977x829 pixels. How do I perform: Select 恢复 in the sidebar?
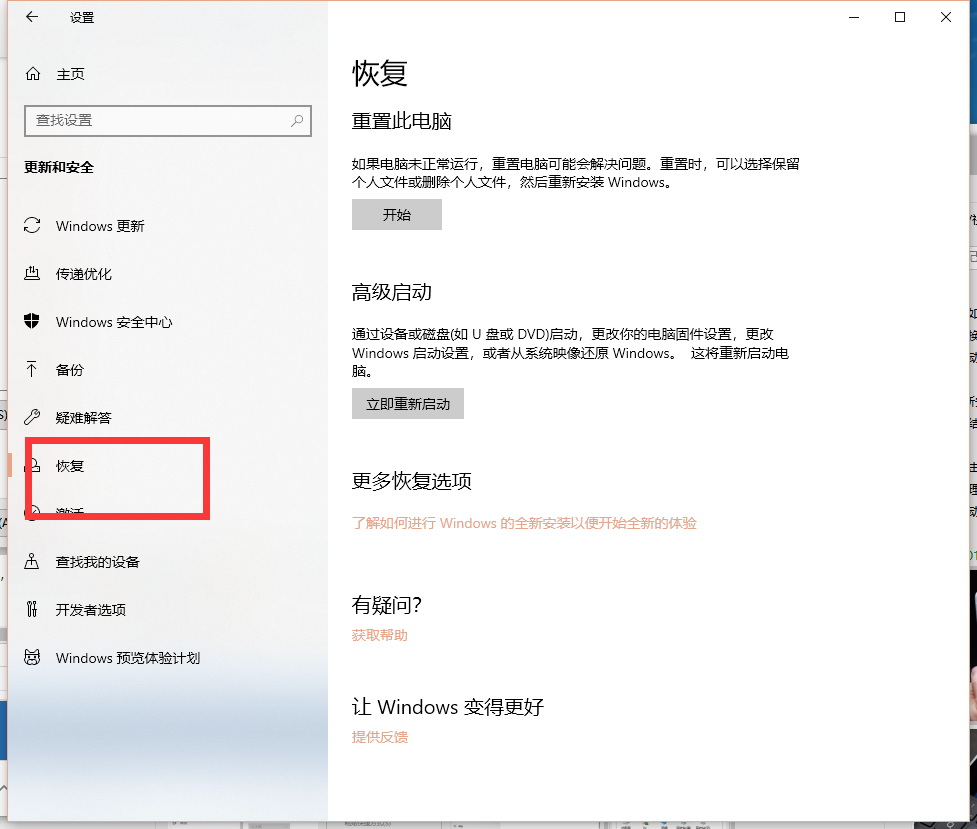point(70,466)
